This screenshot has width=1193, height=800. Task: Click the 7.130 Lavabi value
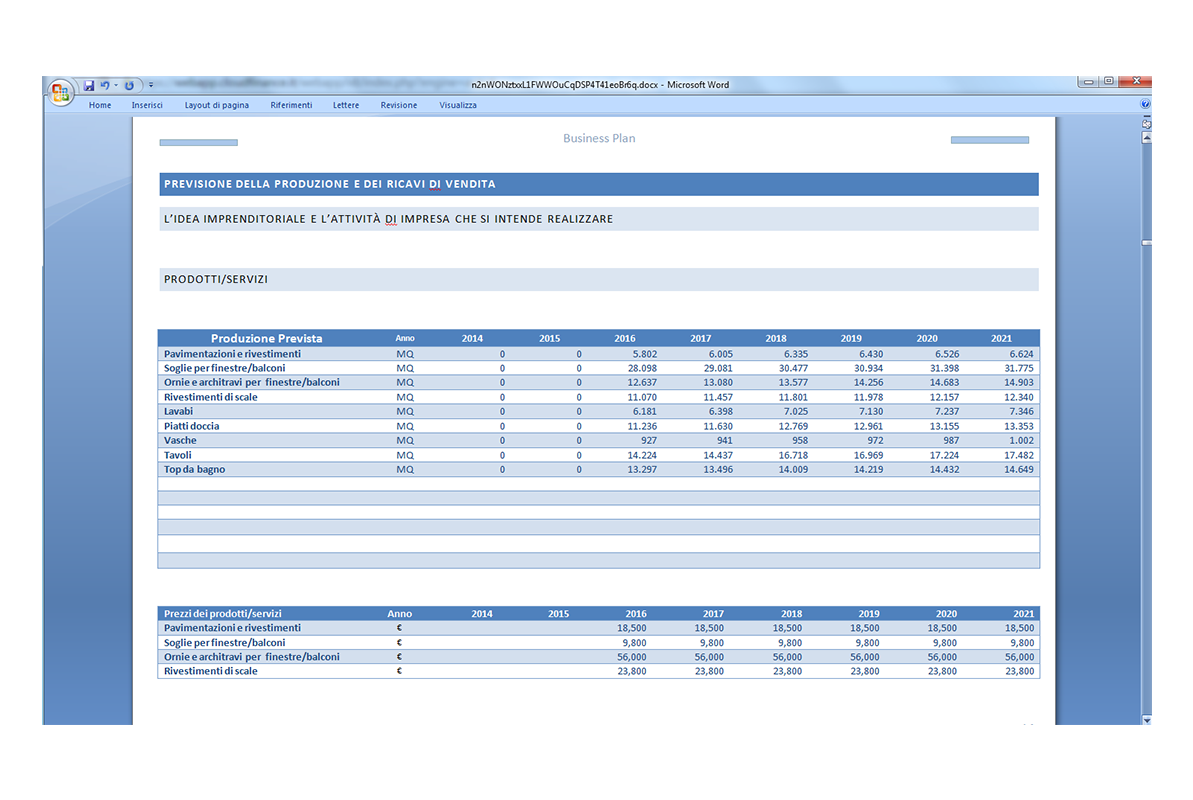click(x=871, y=412)
